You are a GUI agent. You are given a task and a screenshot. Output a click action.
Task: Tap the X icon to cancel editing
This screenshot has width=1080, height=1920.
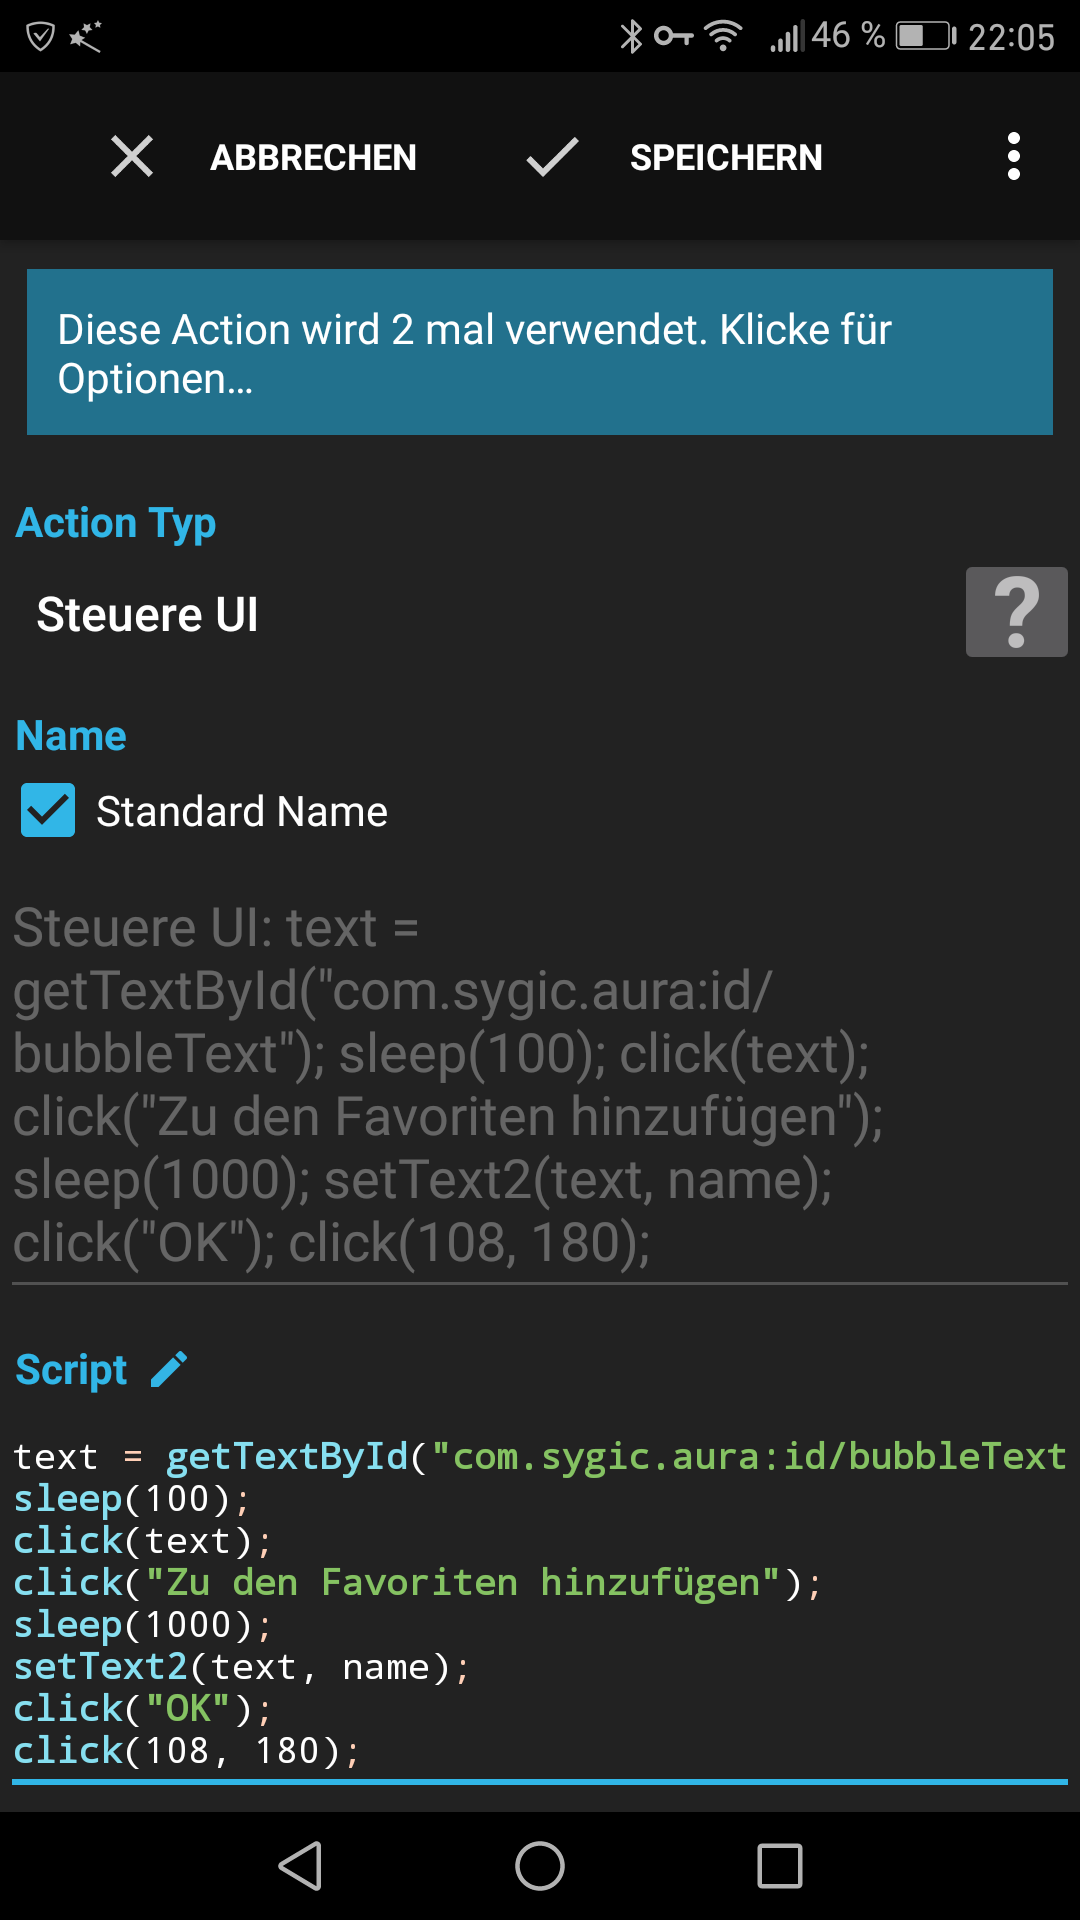point(131,157)
